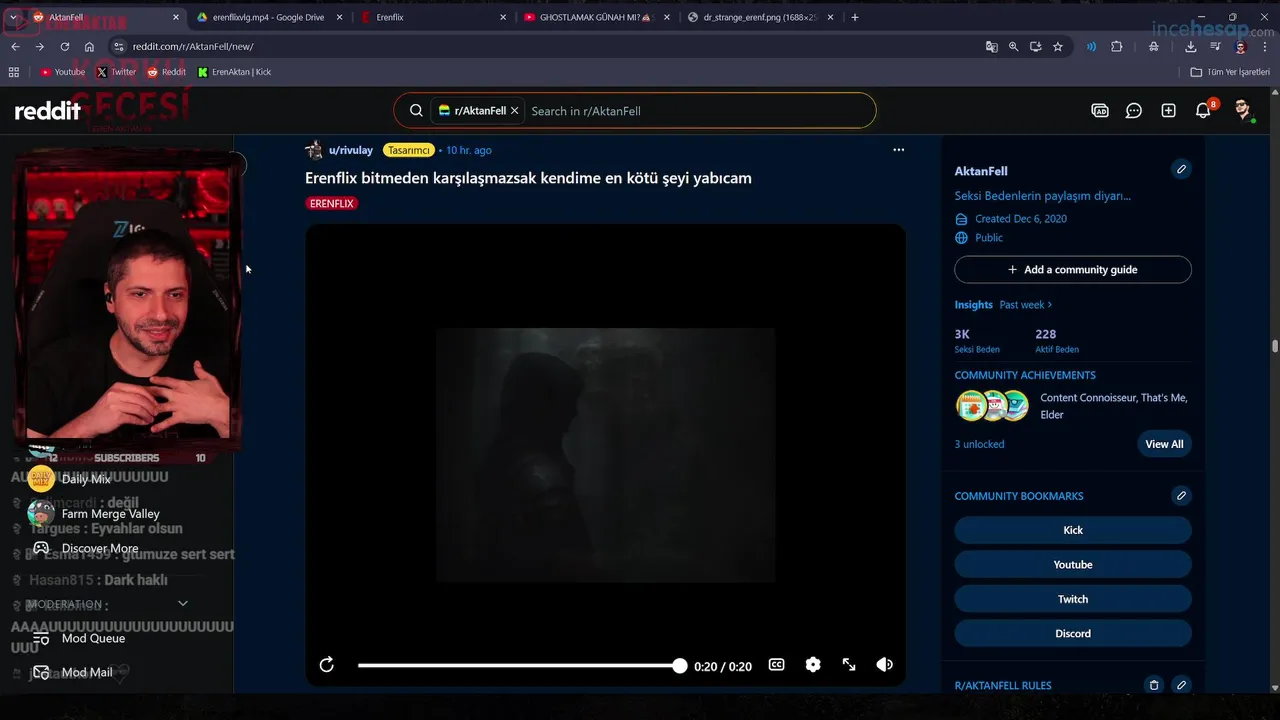Click the dark video frame thumbnail
The width and height of the screenshot is (1280, 720).
point(605,454)
